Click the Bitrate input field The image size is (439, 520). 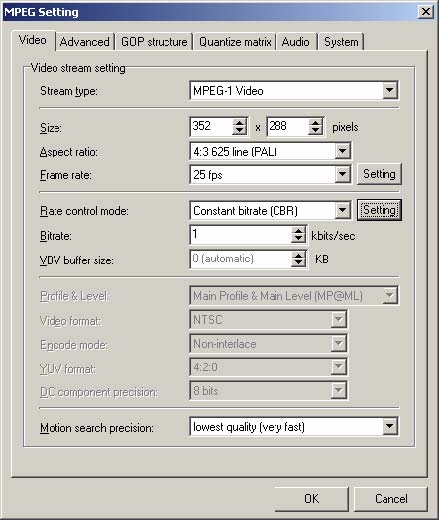tap(241, 235)
